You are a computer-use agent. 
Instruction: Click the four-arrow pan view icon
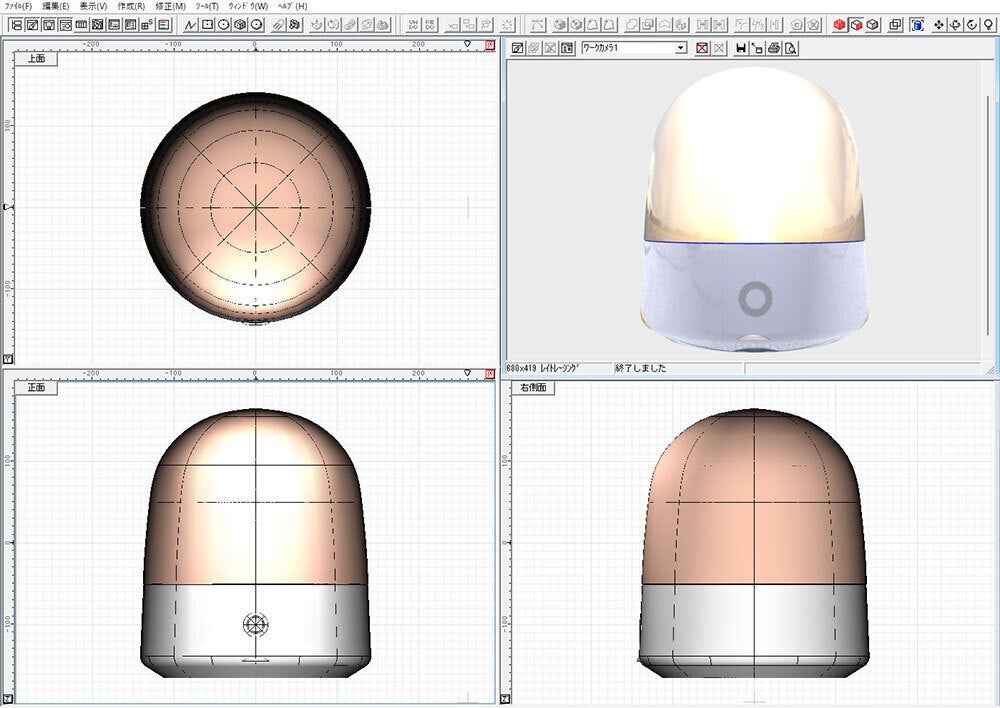coord(939,24)
